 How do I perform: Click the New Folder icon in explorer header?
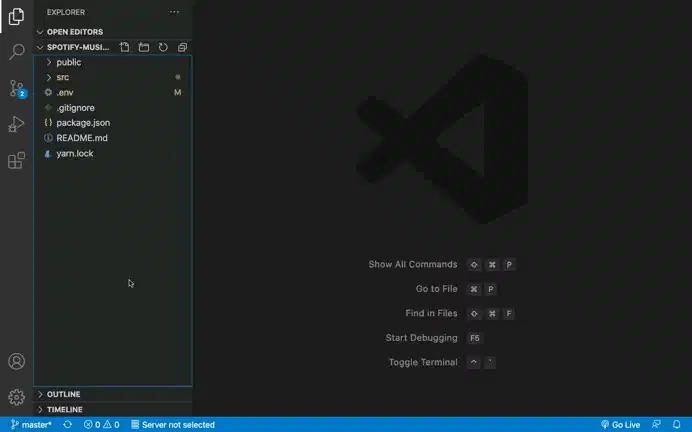(x=144, y=47)
